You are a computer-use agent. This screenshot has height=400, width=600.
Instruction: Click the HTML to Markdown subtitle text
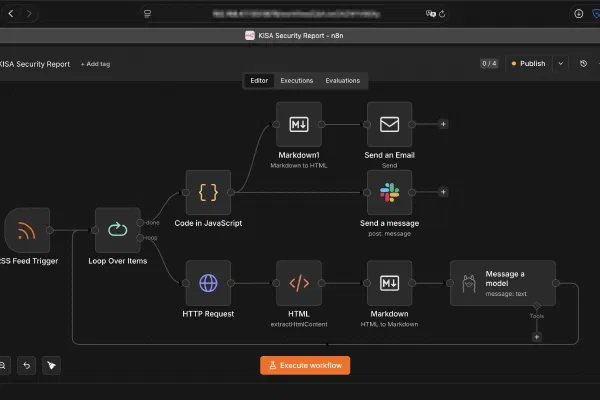(x=389, y=325)
